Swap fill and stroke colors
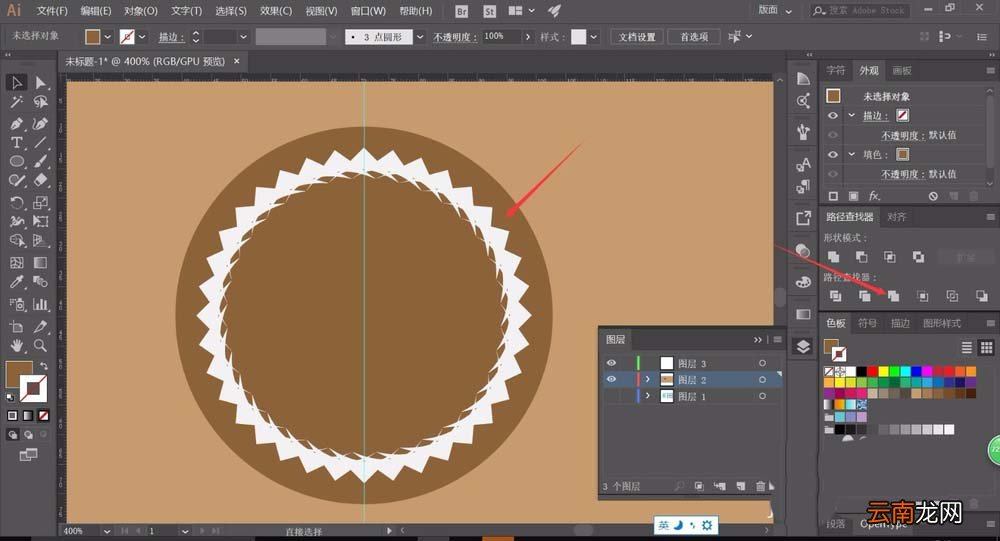The image size is (1000, 541). tap(44, 366)
